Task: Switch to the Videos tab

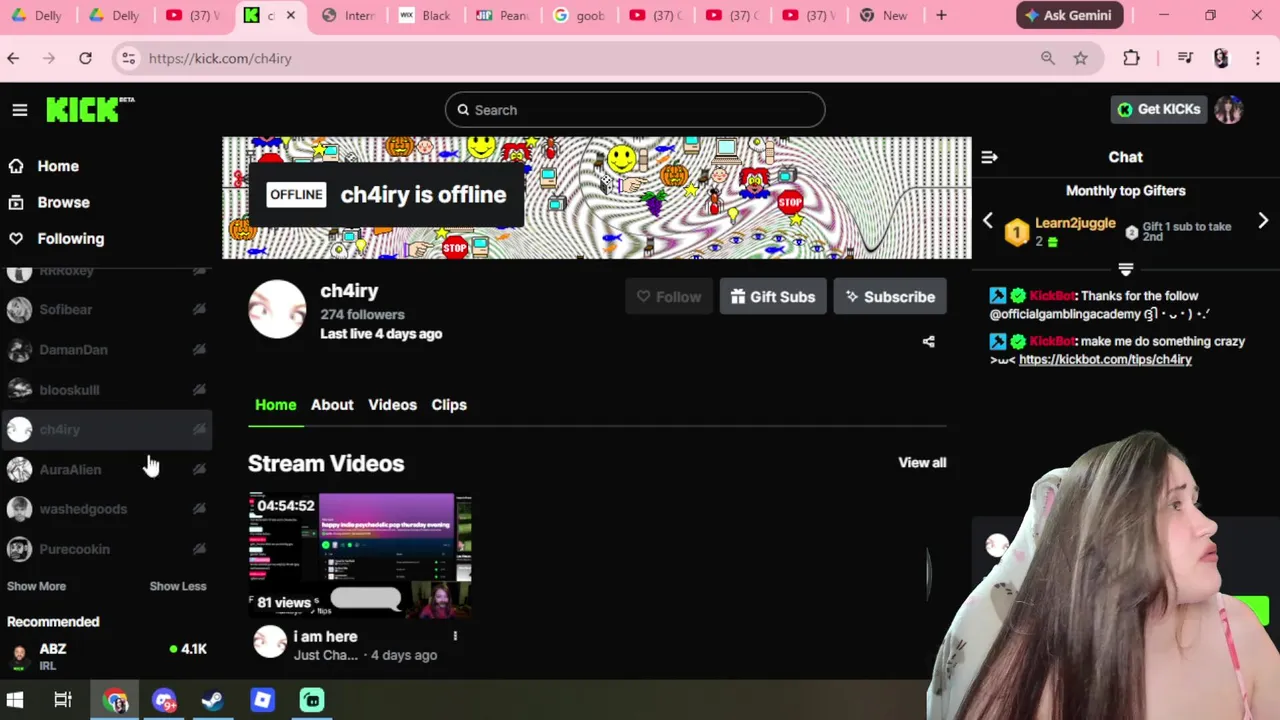Action: (x=392, y=405)
